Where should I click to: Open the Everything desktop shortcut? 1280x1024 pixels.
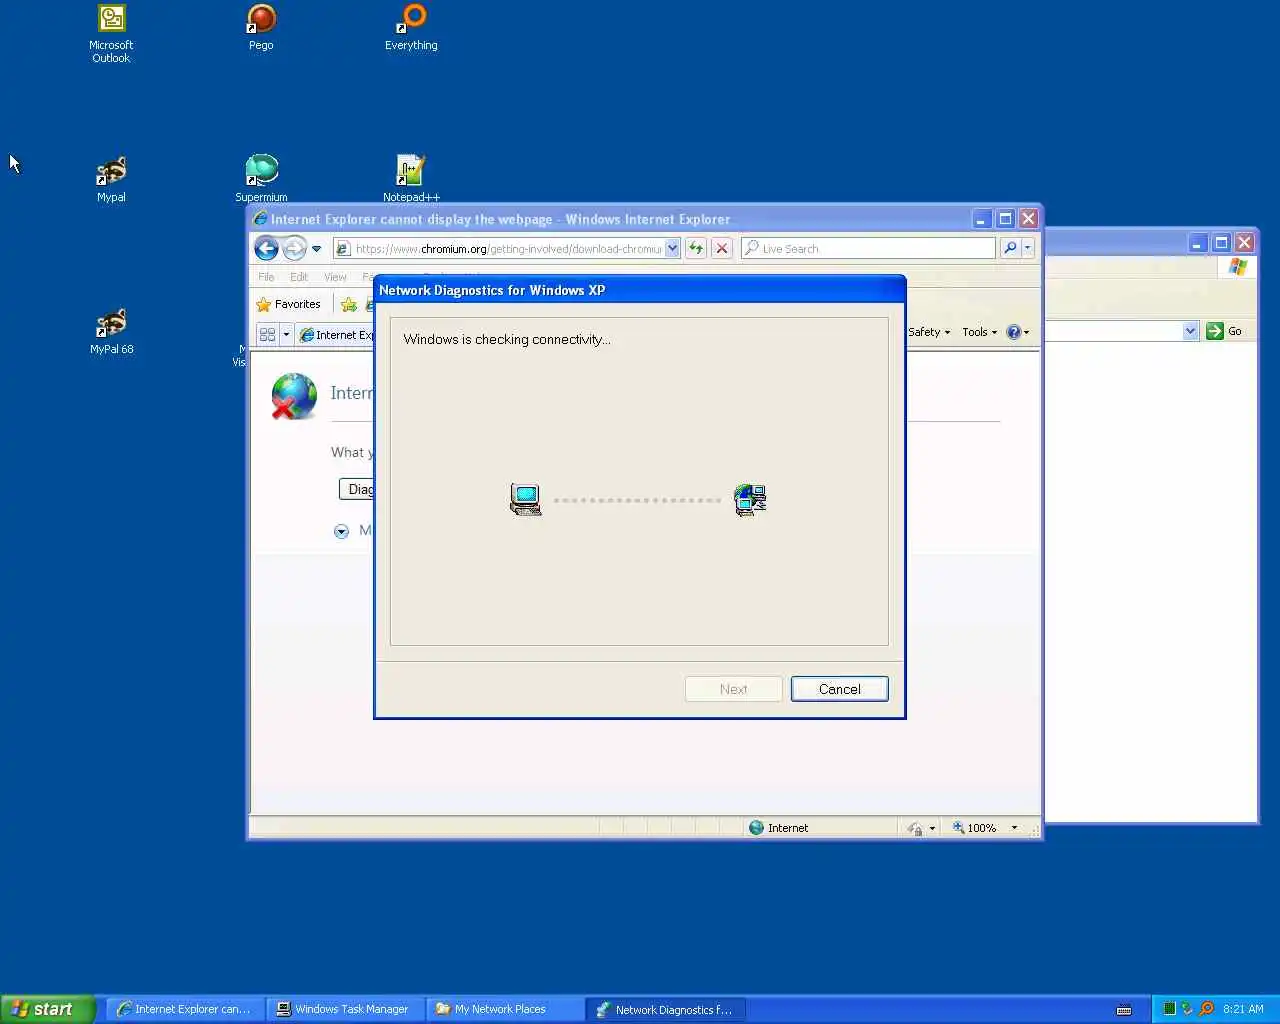pos(411,27)
